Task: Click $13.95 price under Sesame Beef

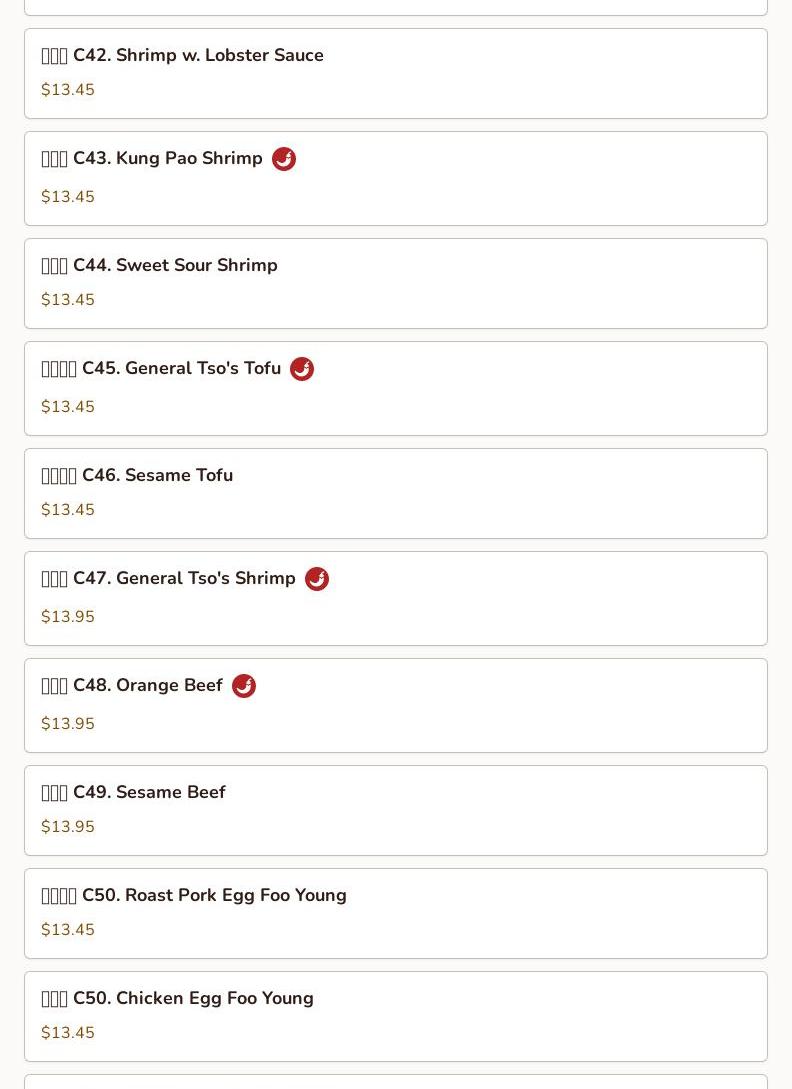Action: [x=68, y=827]
